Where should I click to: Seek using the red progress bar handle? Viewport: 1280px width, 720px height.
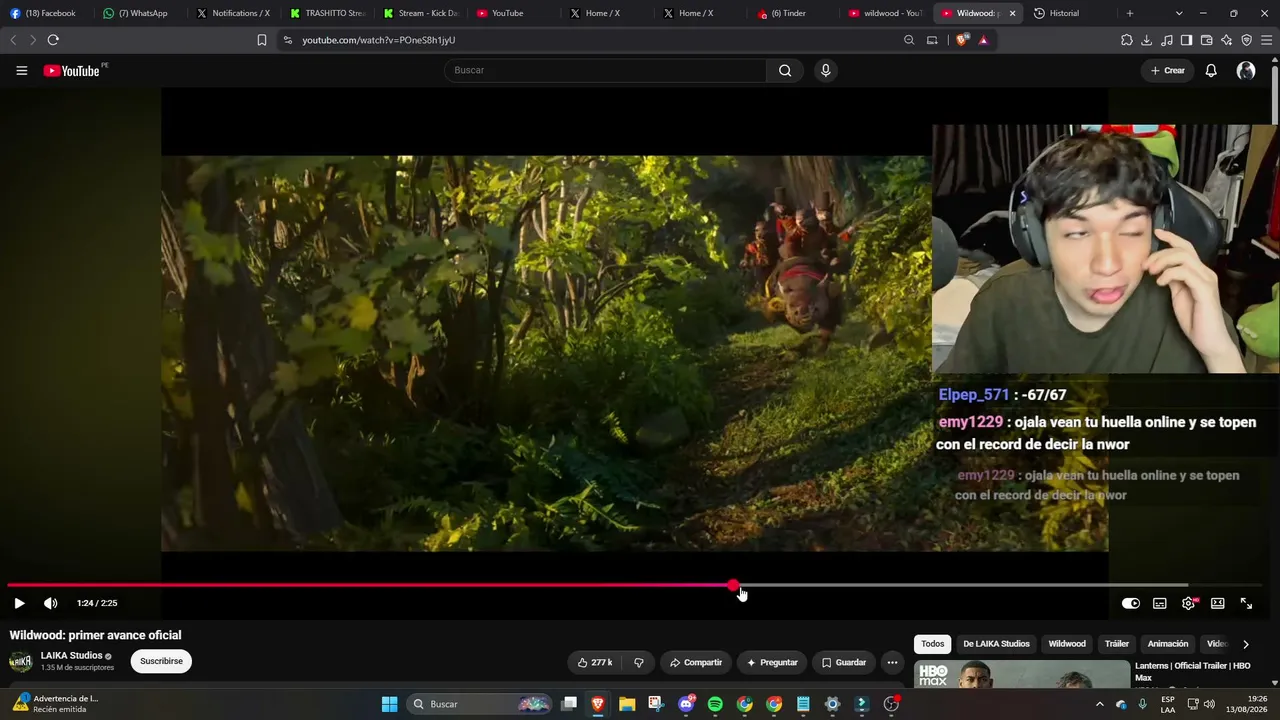734,585
